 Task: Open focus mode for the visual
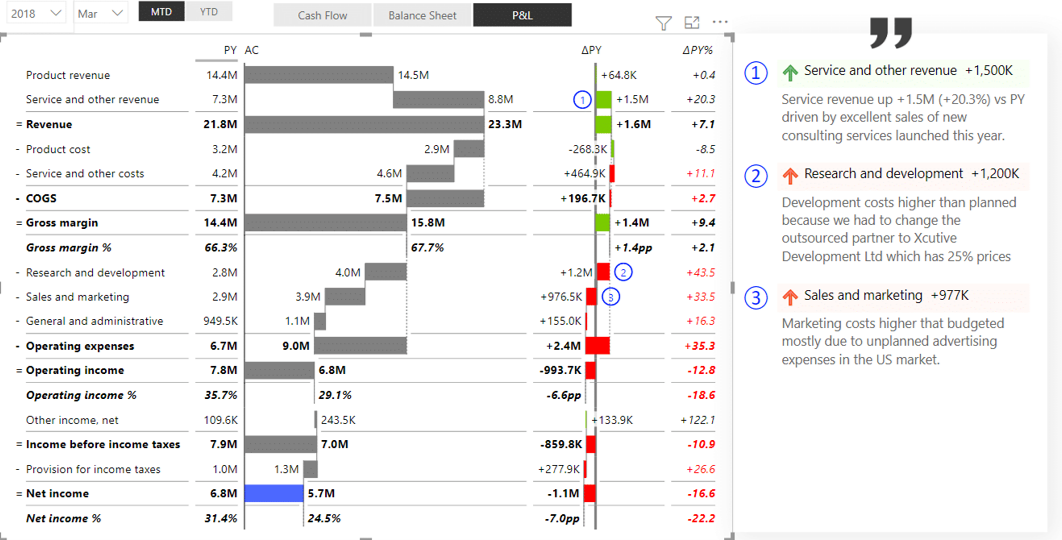pyautogui.click(x=692, y=23)
